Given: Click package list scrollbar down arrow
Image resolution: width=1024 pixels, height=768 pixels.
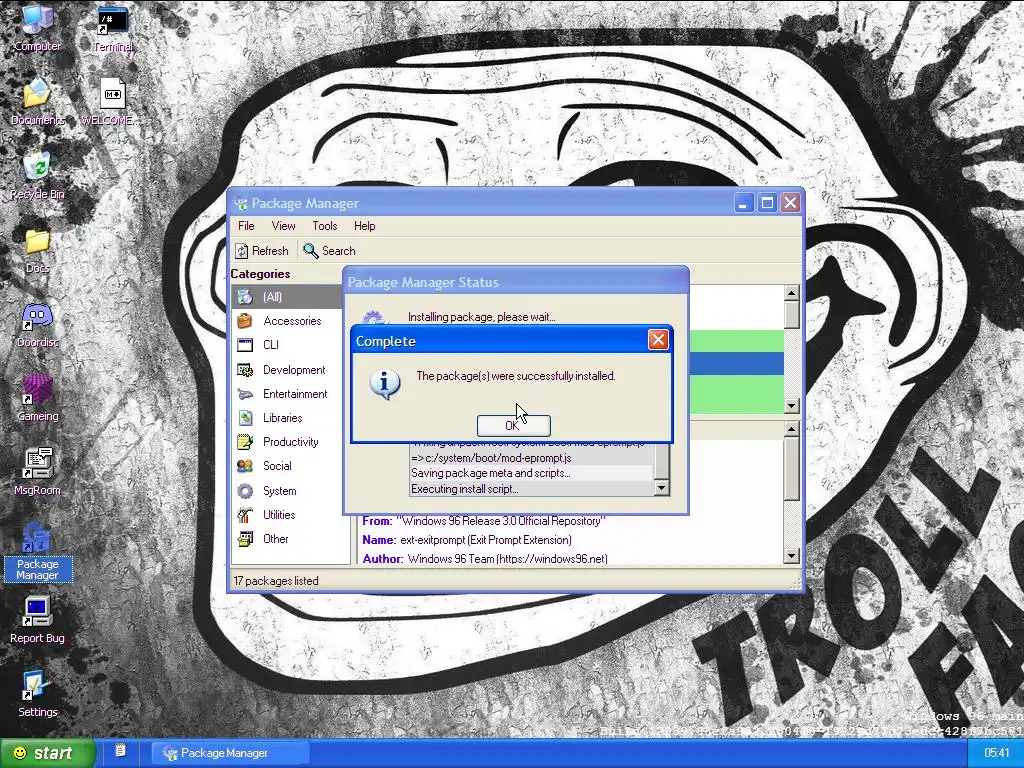Looking at the screenshot, I should [x=792, y=406].
